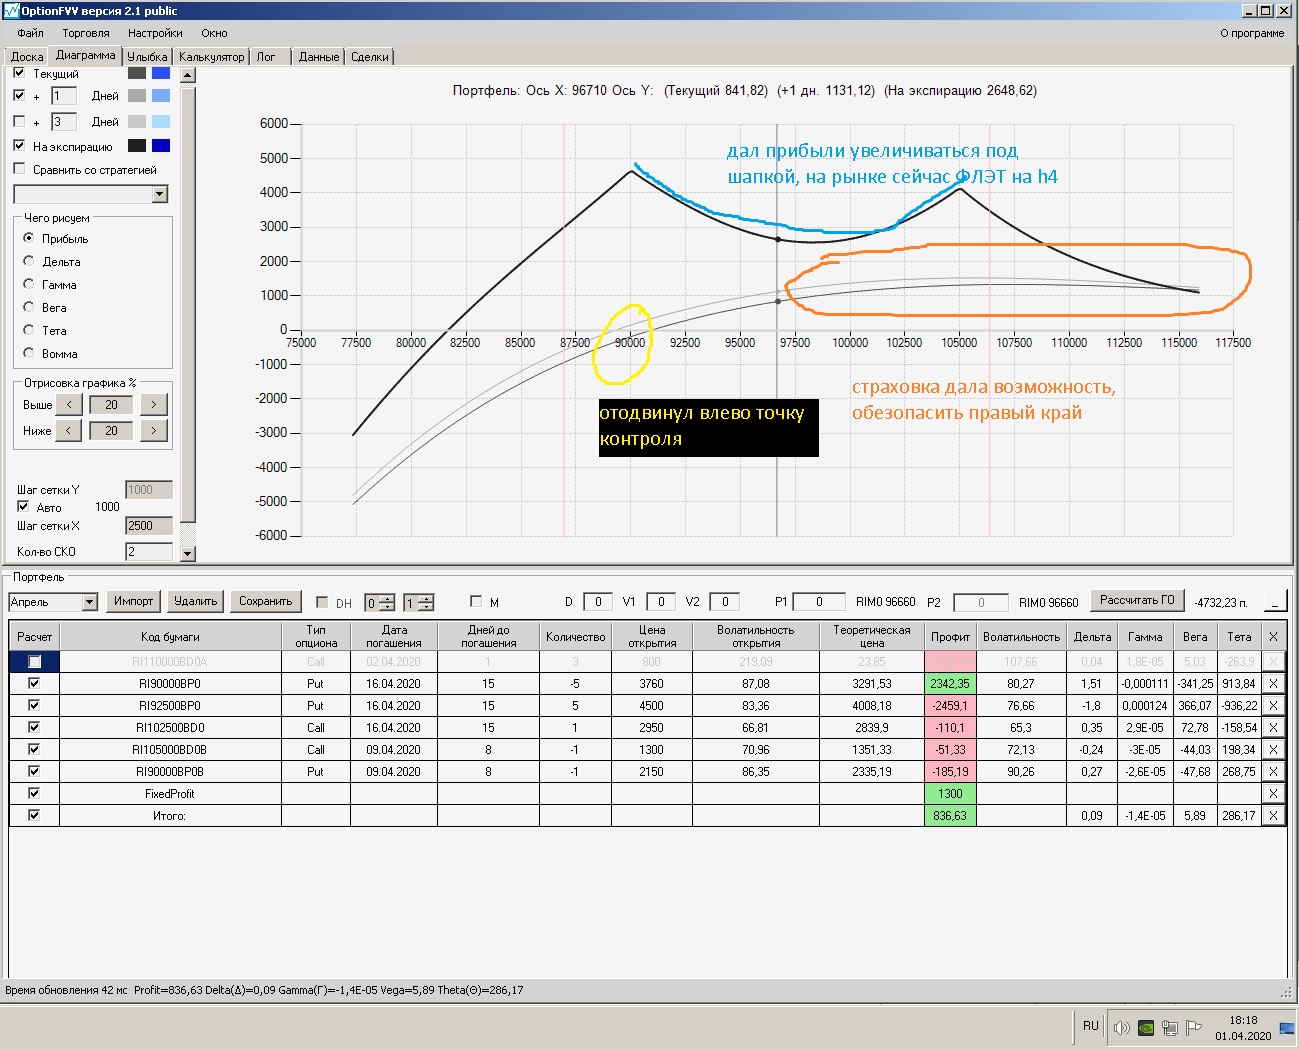
Task: Open the Настройки menu
Action: pos(155,33)
